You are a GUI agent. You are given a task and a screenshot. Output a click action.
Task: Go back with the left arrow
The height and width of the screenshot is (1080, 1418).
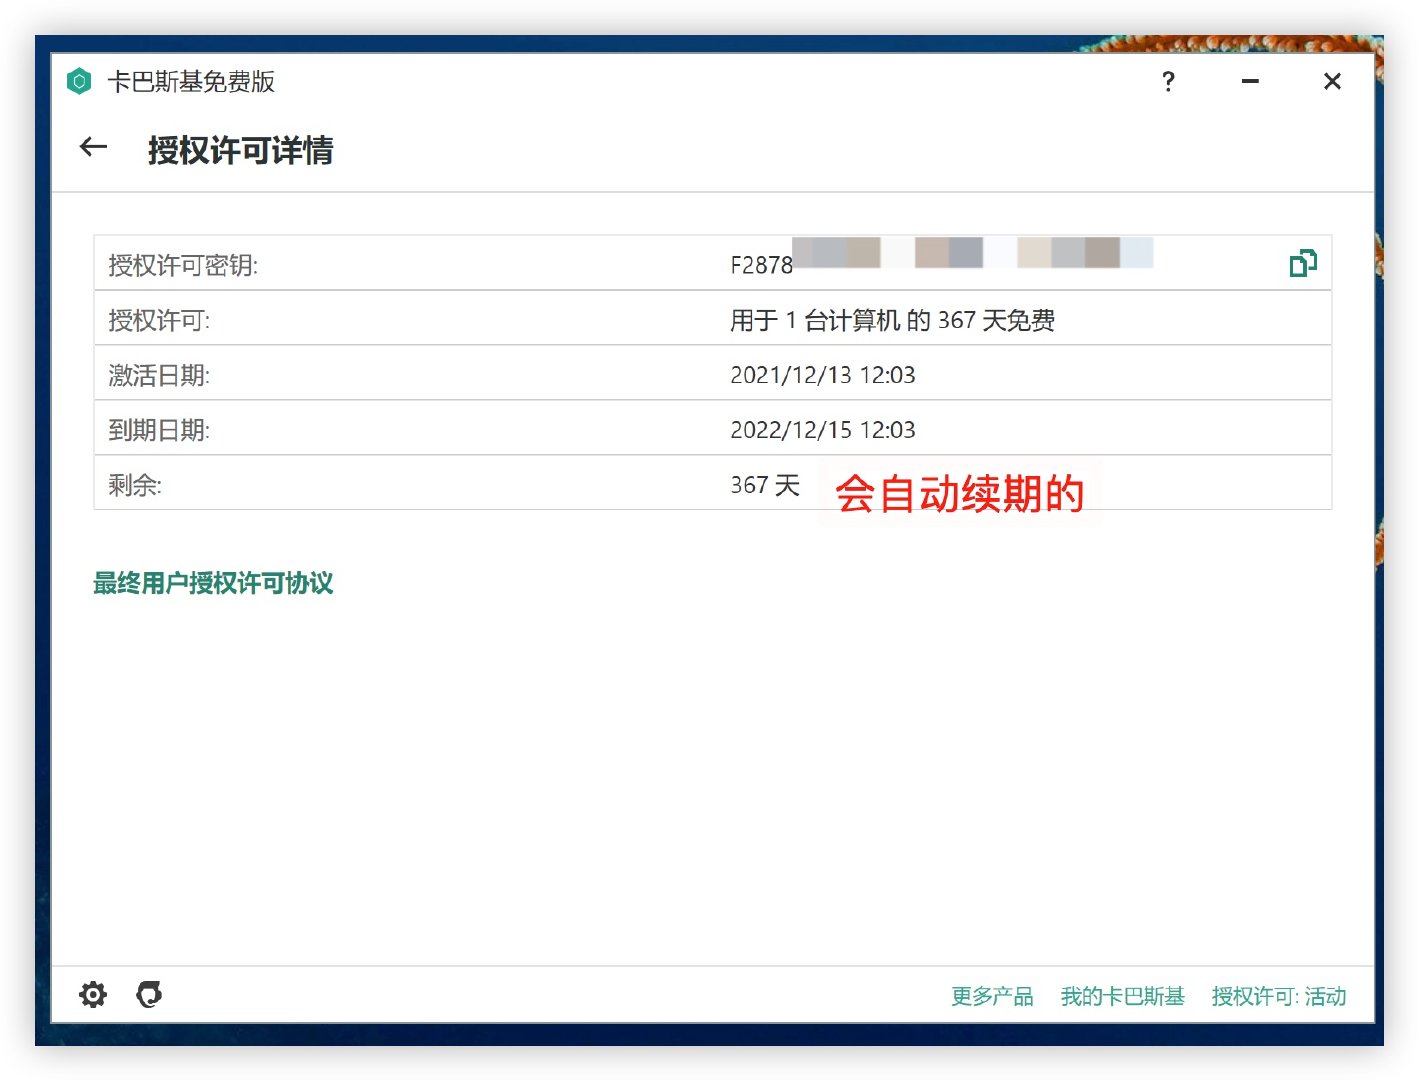[93, 148]
